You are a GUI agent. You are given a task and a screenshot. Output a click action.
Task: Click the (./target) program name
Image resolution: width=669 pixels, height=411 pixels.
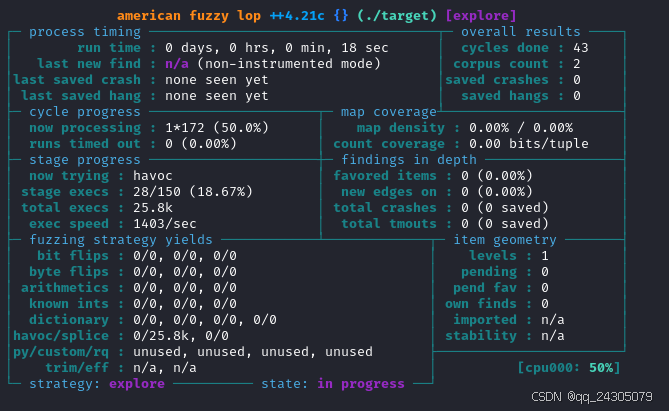[x=397, y=16]
